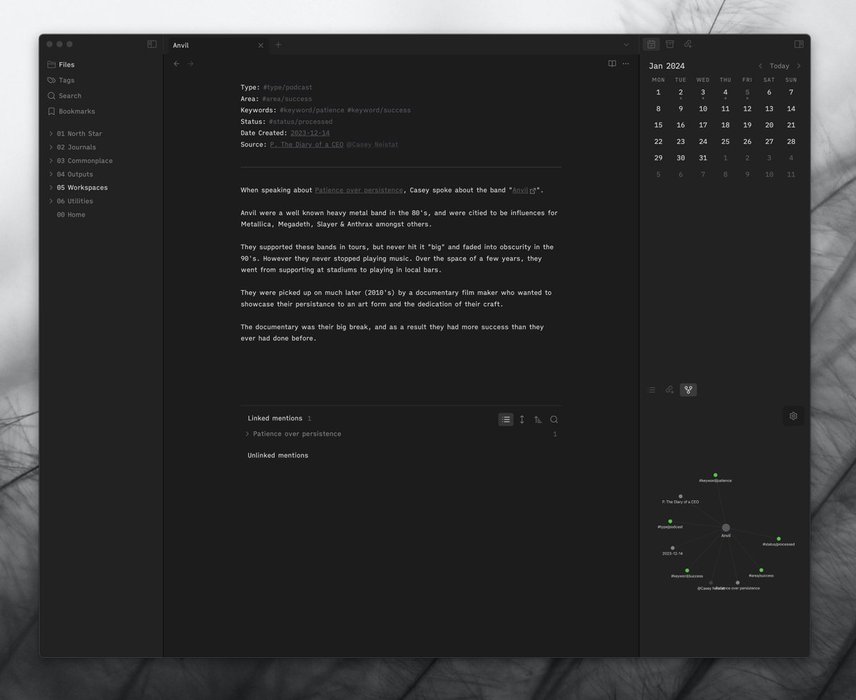Click the Anvil node in graph
The width and height of the screenshot is (856, 700).
tap(726, 527)
